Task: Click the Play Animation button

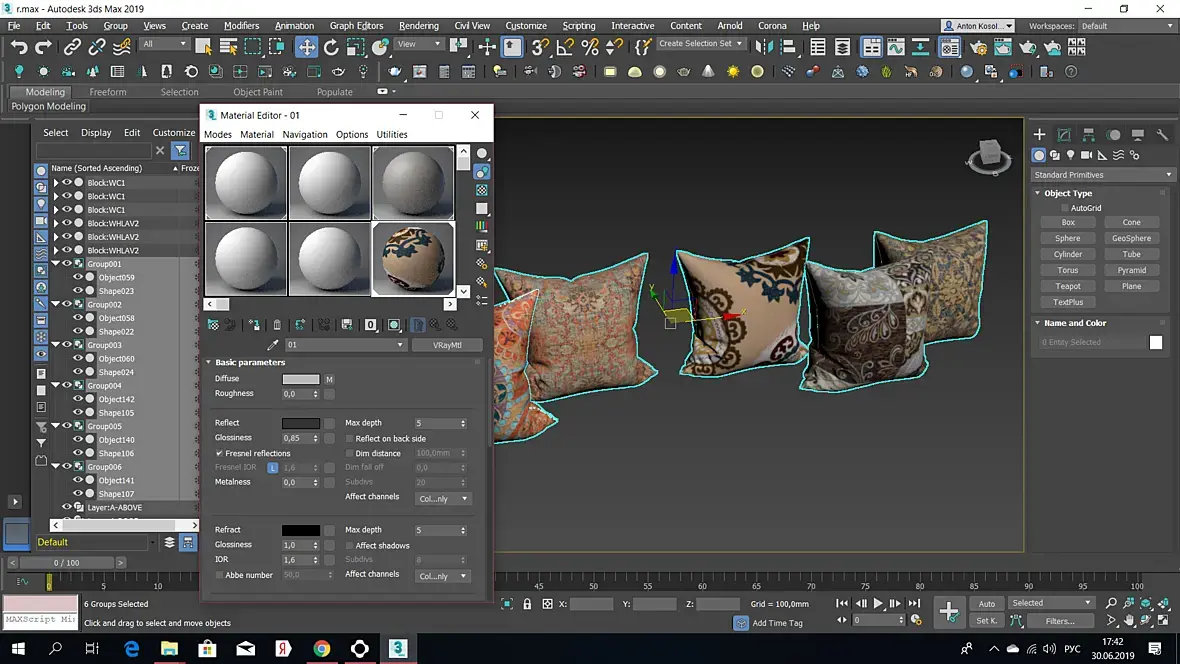Action: [878, 604]
